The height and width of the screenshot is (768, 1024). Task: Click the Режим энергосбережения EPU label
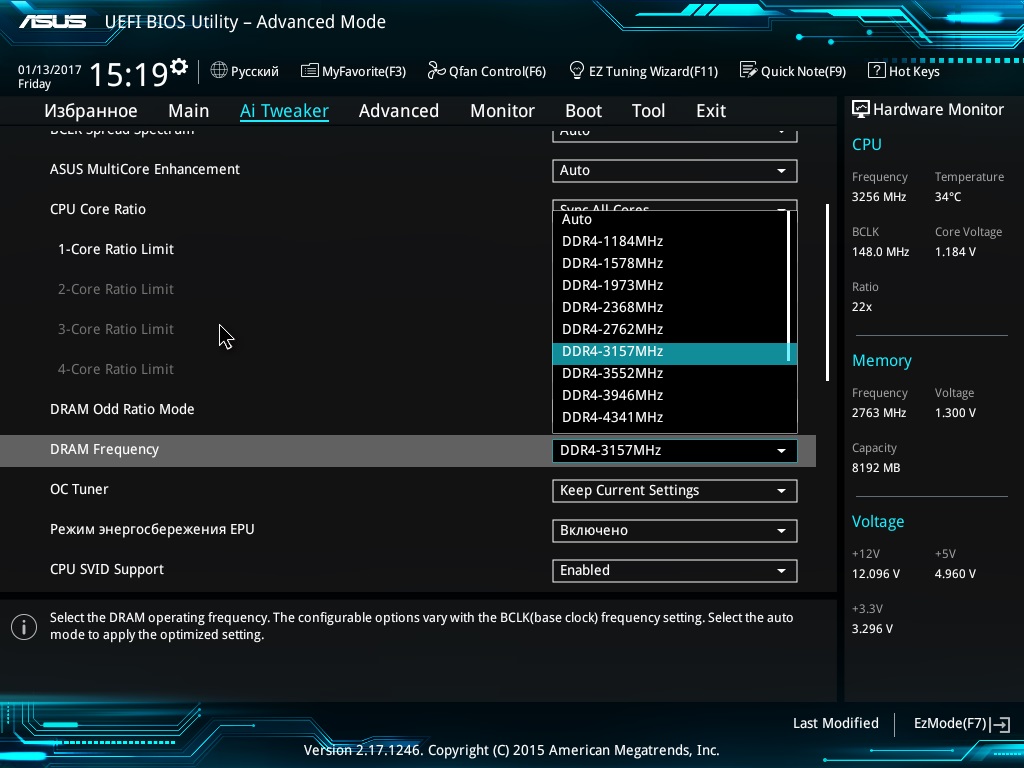point(152,529)
